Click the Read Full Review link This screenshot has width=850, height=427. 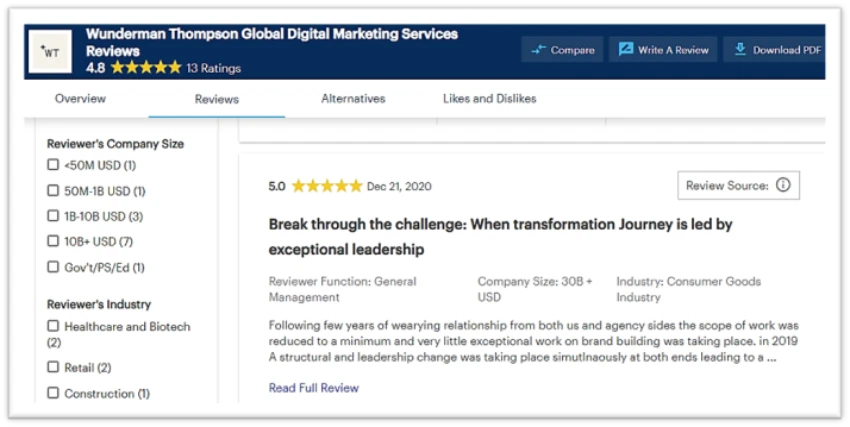click(314, 388)
